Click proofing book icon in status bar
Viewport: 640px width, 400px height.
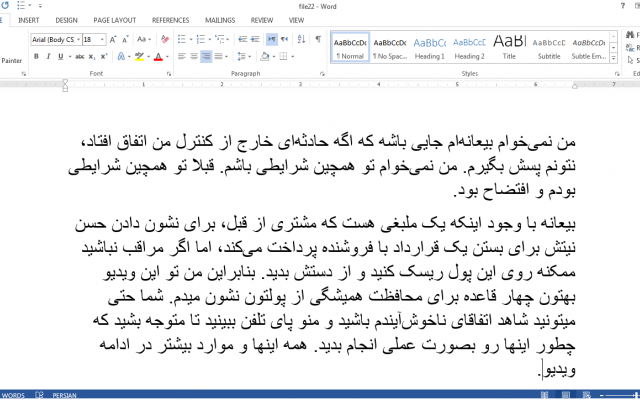[39, 395]
